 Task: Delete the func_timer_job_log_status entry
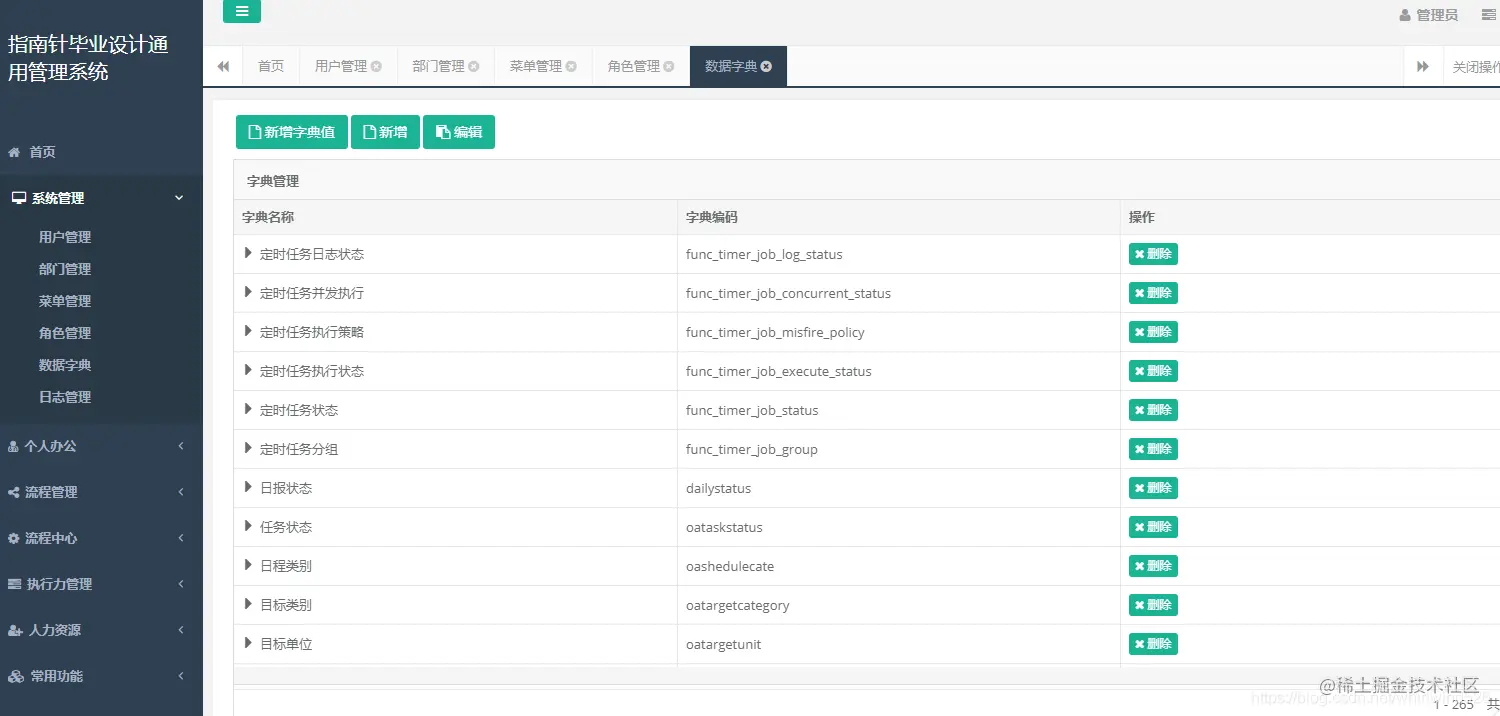pos(1153,254)
